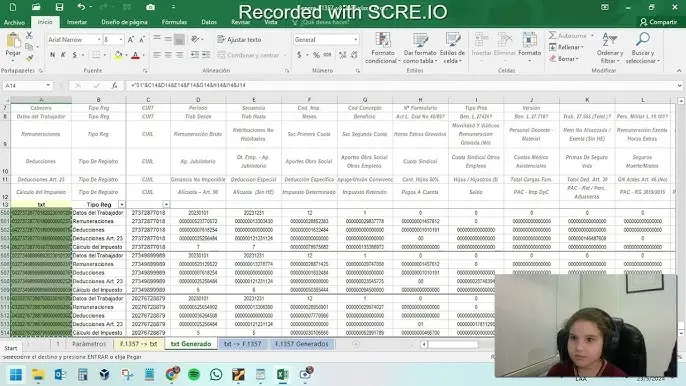This screenshot has width=686, height=386.
Task: Click the Compartir share button
Action: 658,22
